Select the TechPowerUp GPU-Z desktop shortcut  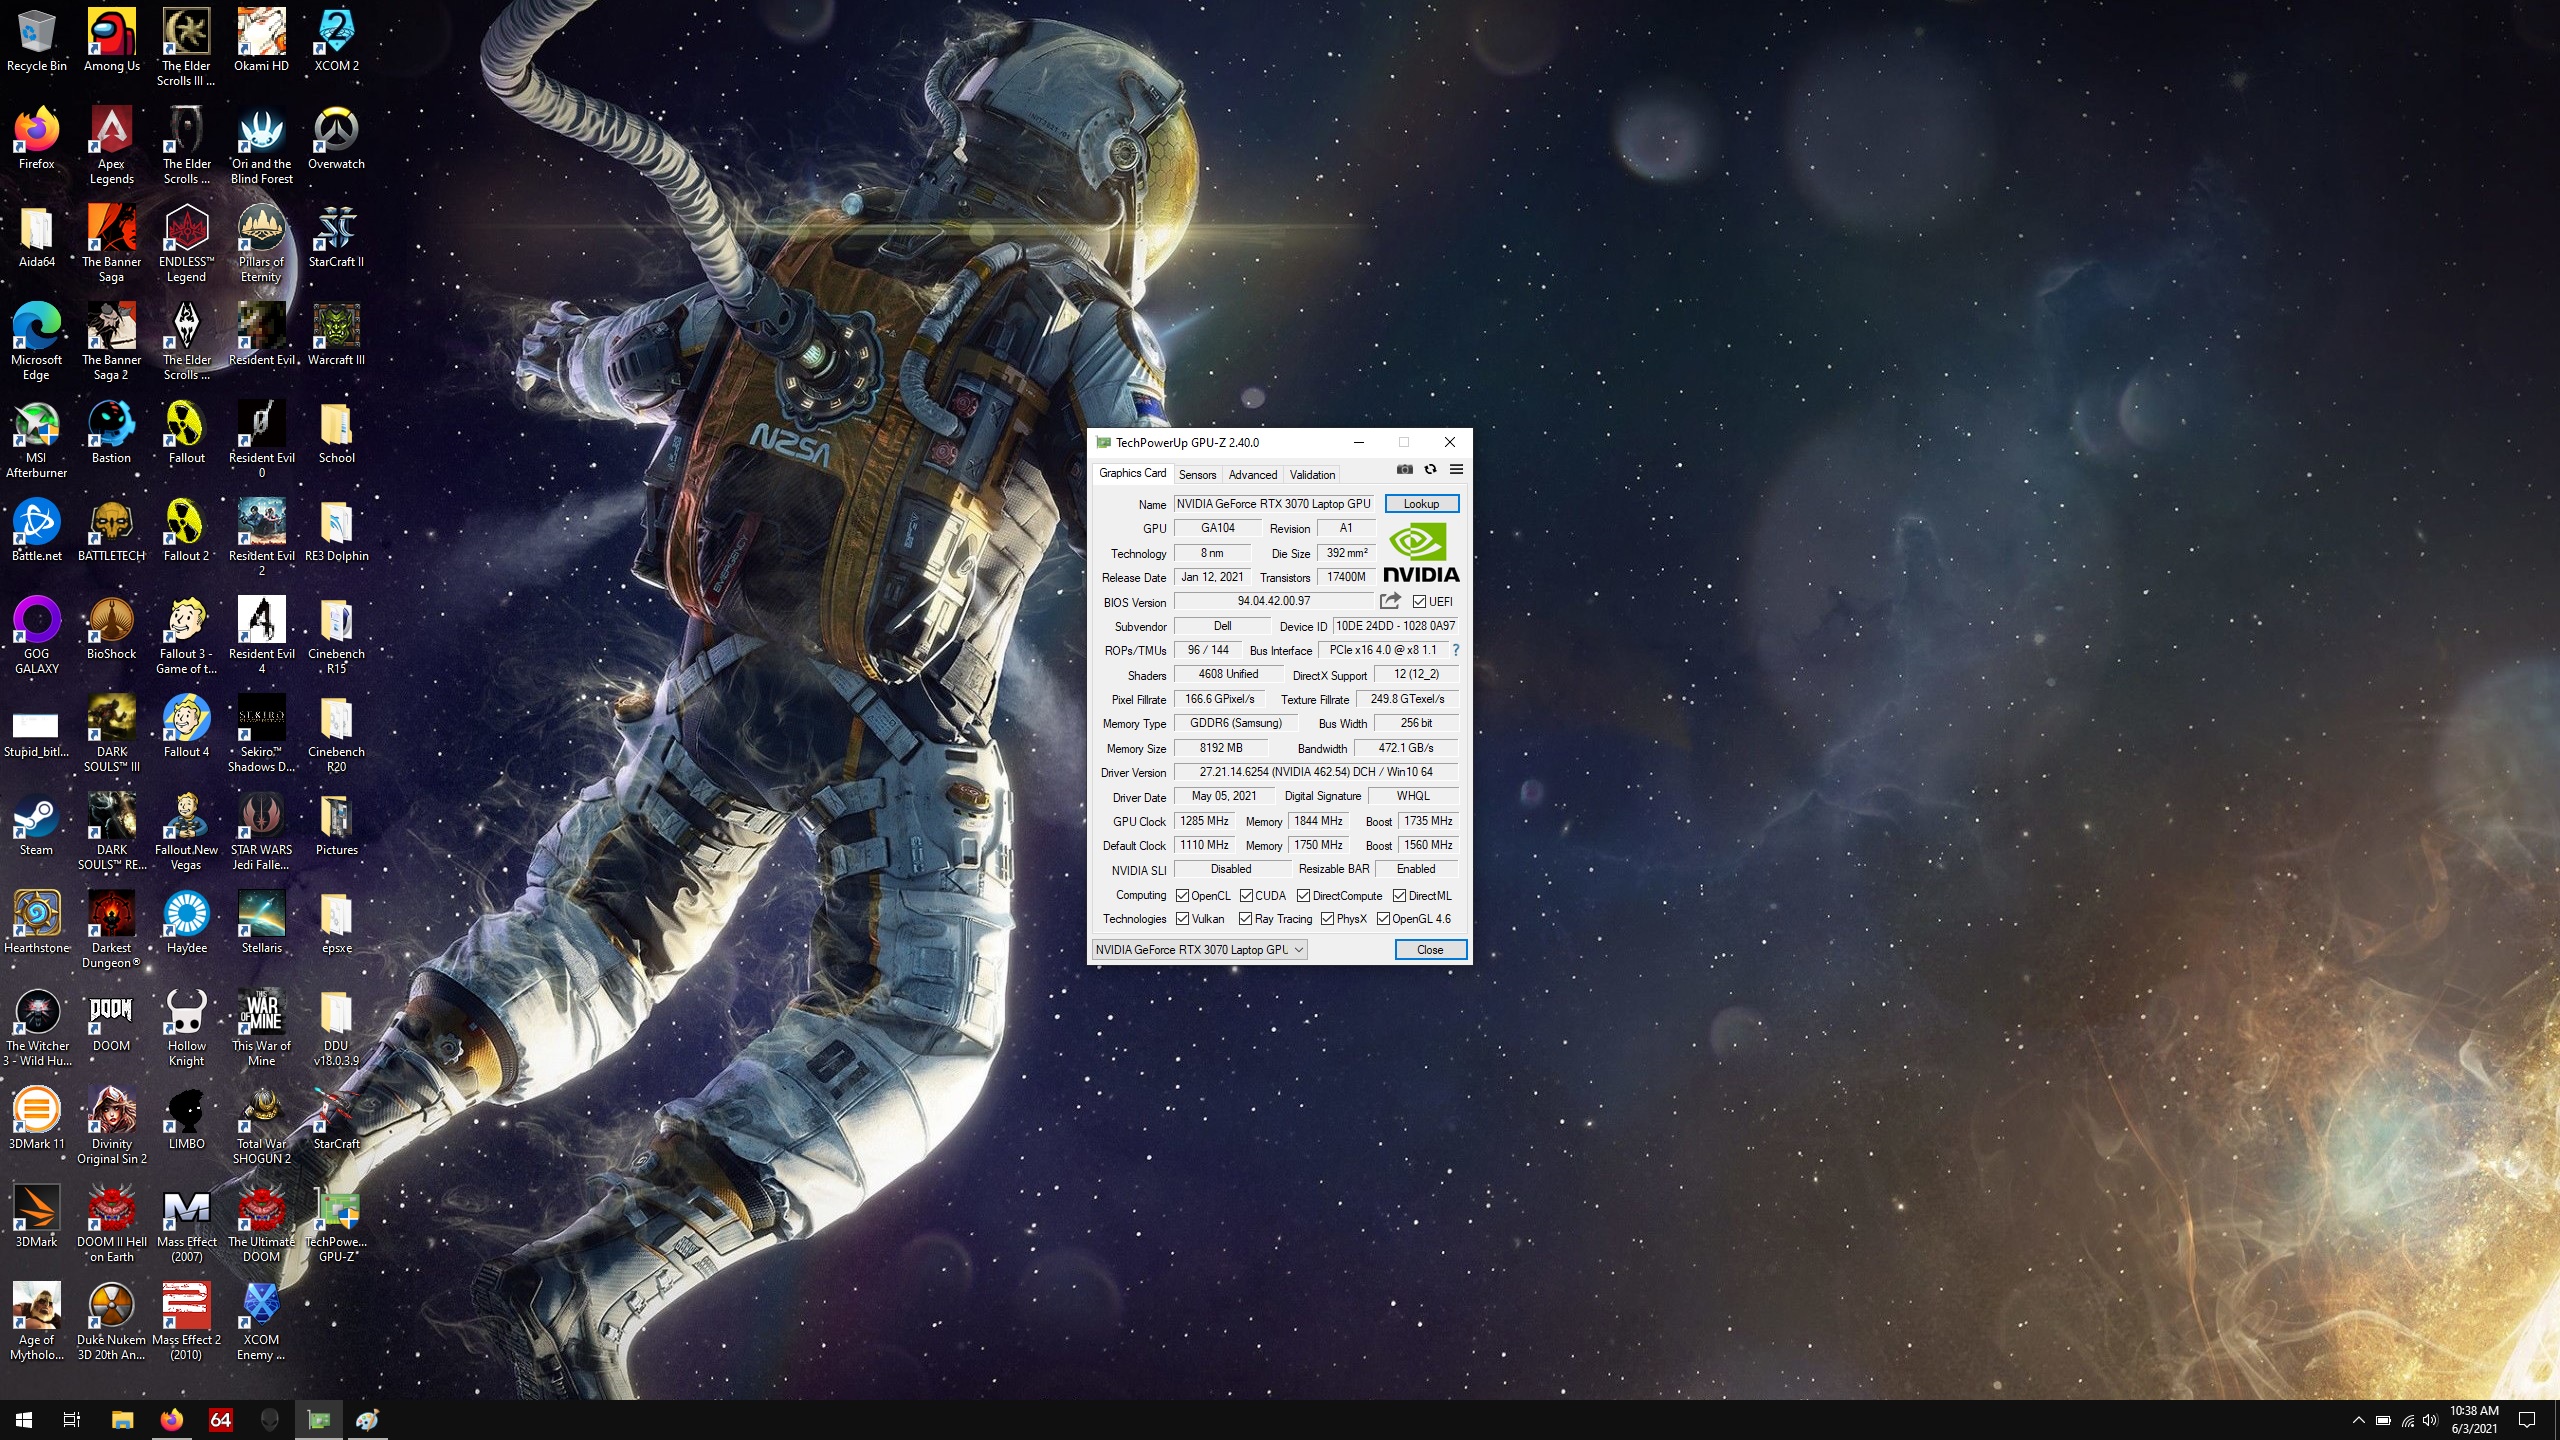coord(336,1224)
